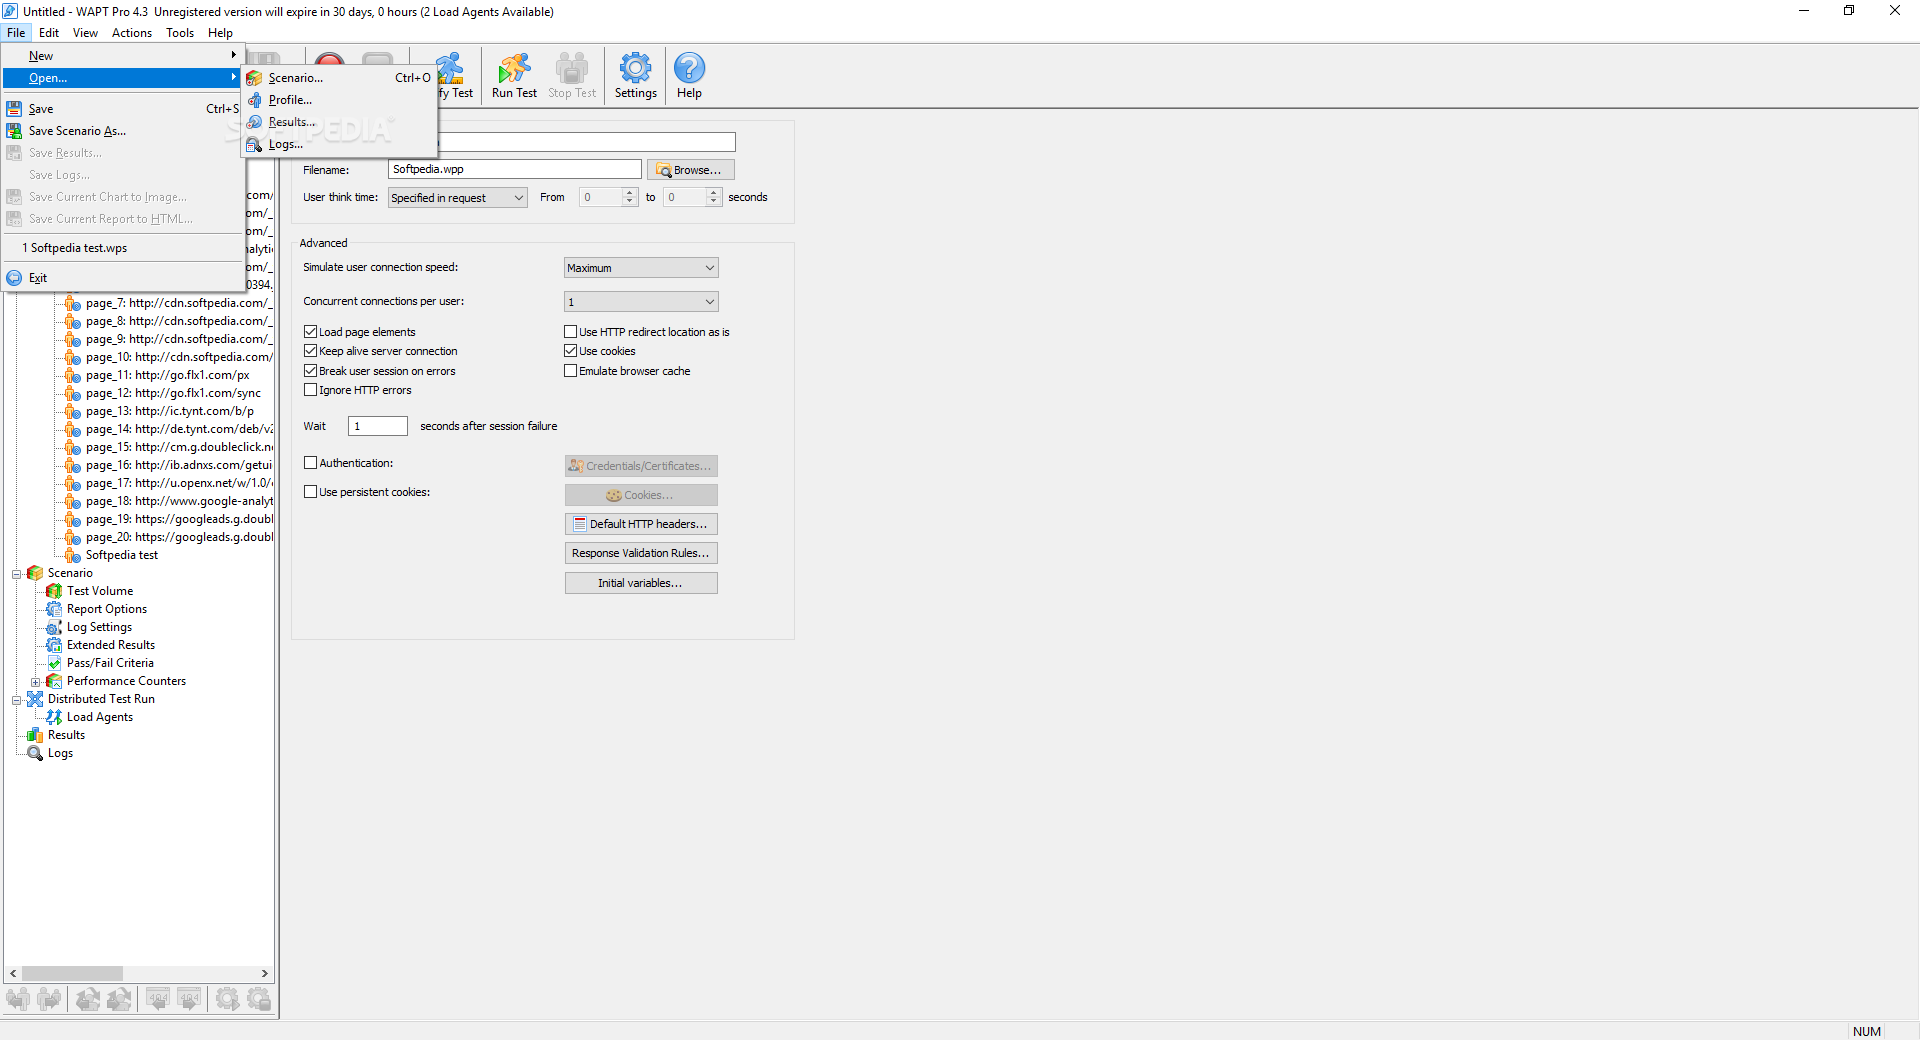Click Initial variables... button
This screenshot has width=1920, height=1040.
click(x=641, y=583)
